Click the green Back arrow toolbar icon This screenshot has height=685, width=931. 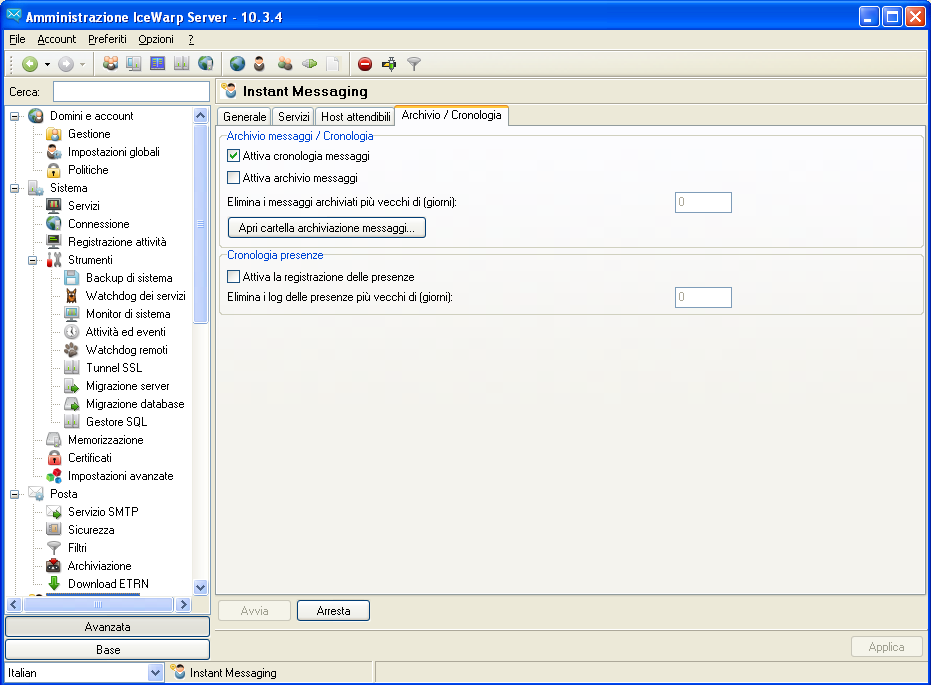point(30,64)
